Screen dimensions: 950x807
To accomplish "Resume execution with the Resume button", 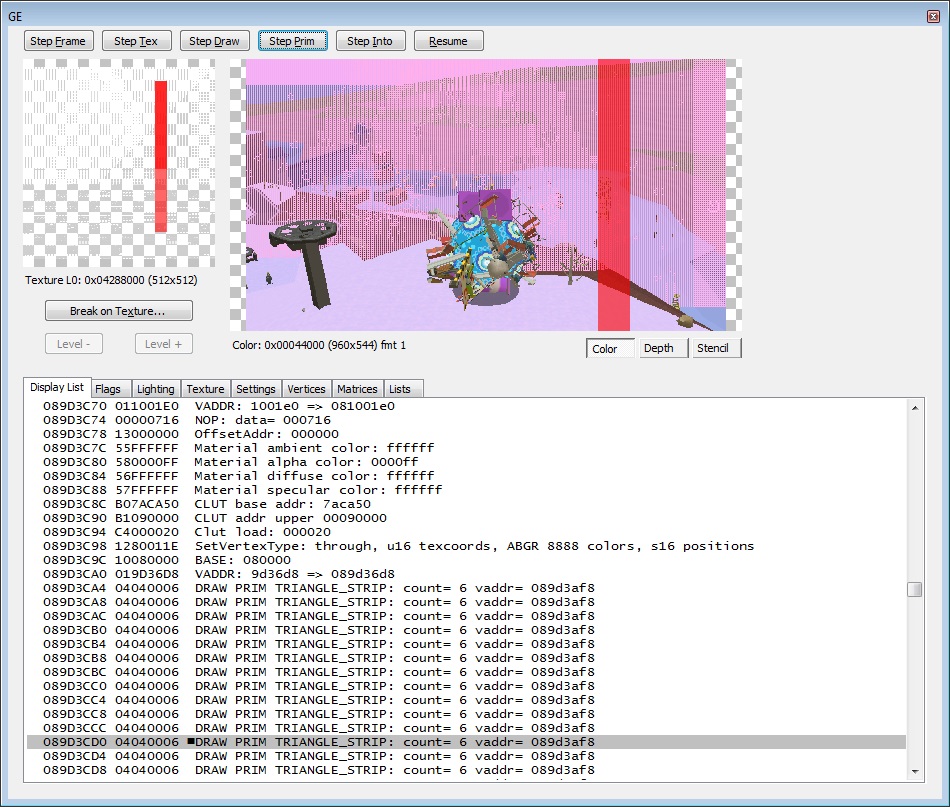I will tap(448, 41).
